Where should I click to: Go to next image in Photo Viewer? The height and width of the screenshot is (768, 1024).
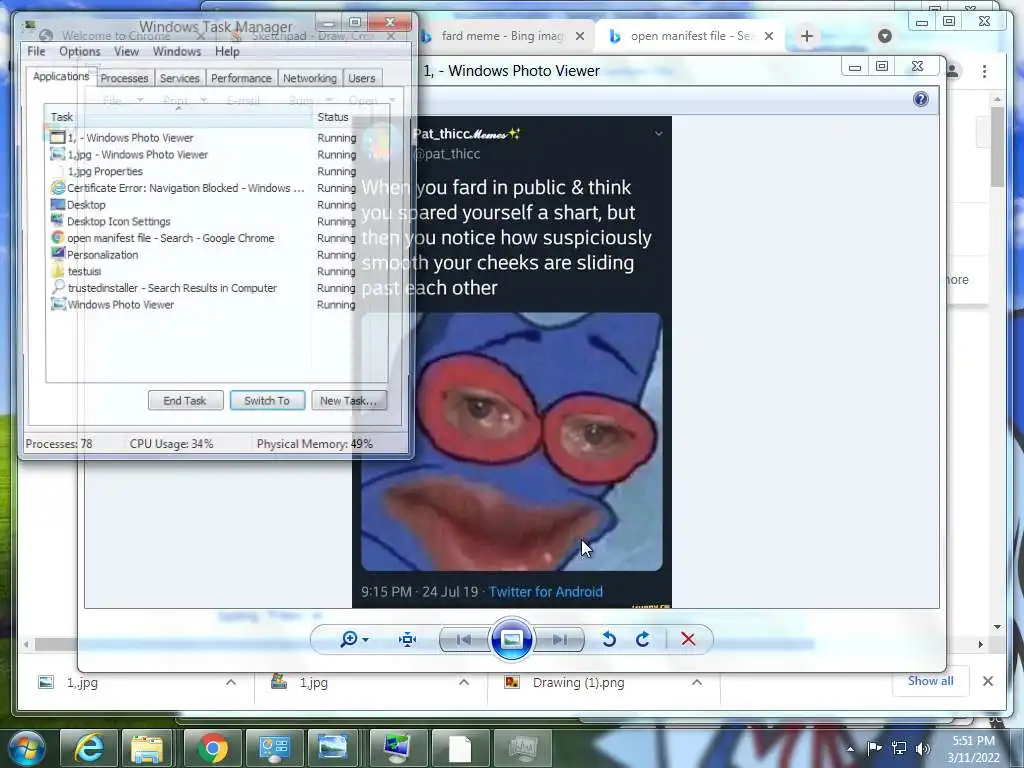[x=560, y=639]
